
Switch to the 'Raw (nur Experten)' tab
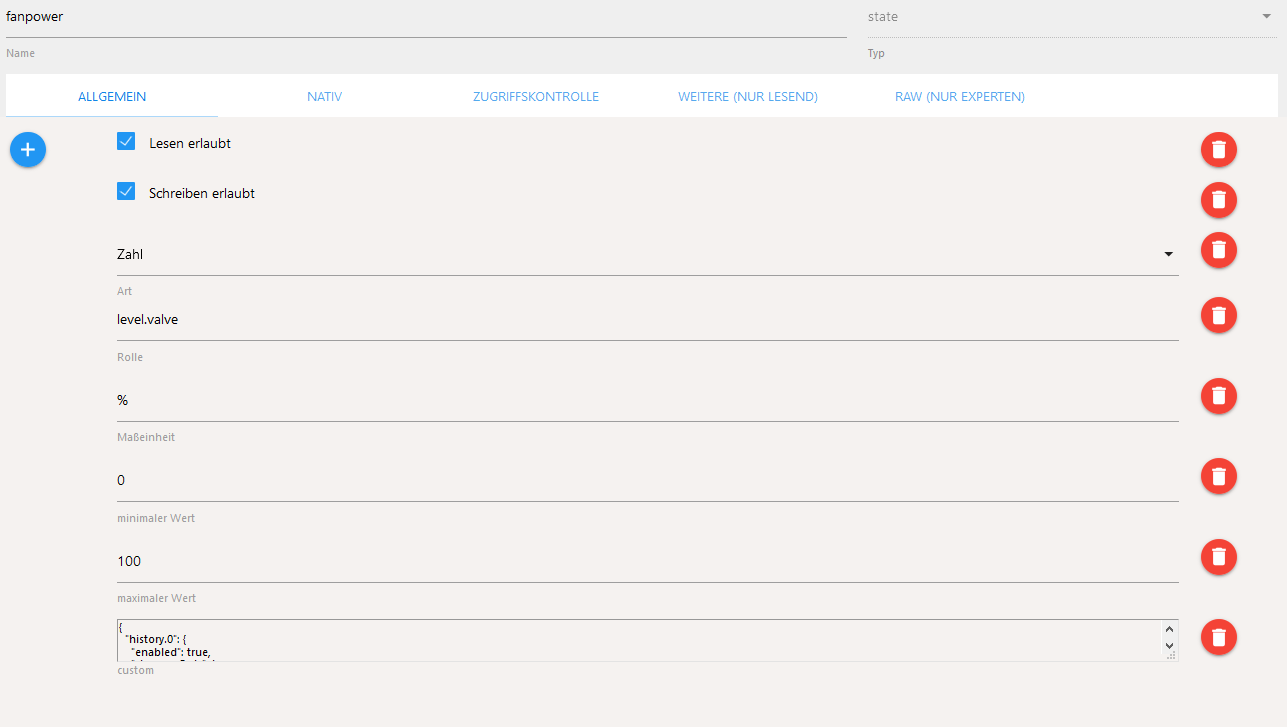click(960, 97)
